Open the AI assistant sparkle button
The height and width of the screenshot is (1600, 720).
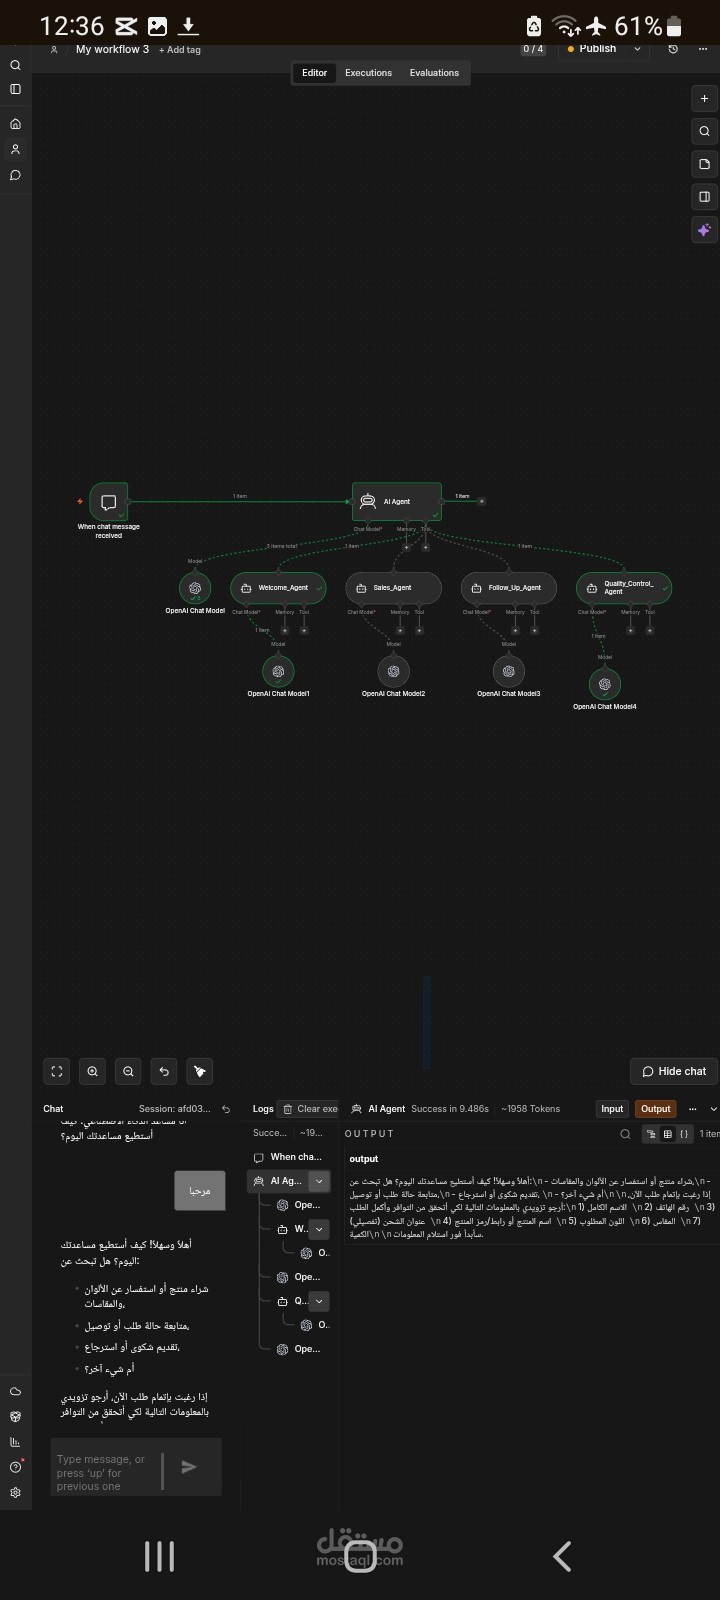coord(704,230)
